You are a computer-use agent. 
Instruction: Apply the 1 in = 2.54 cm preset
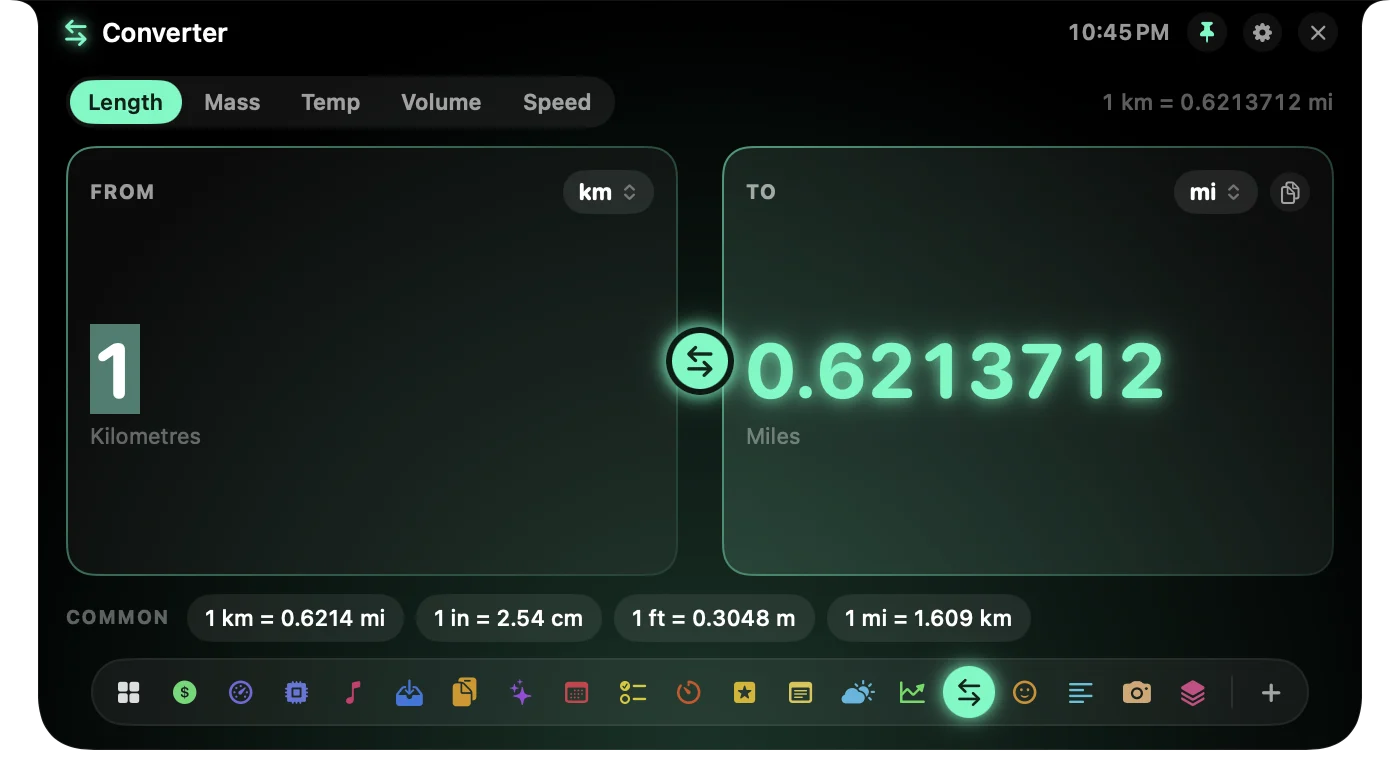(x=508, y=618)
